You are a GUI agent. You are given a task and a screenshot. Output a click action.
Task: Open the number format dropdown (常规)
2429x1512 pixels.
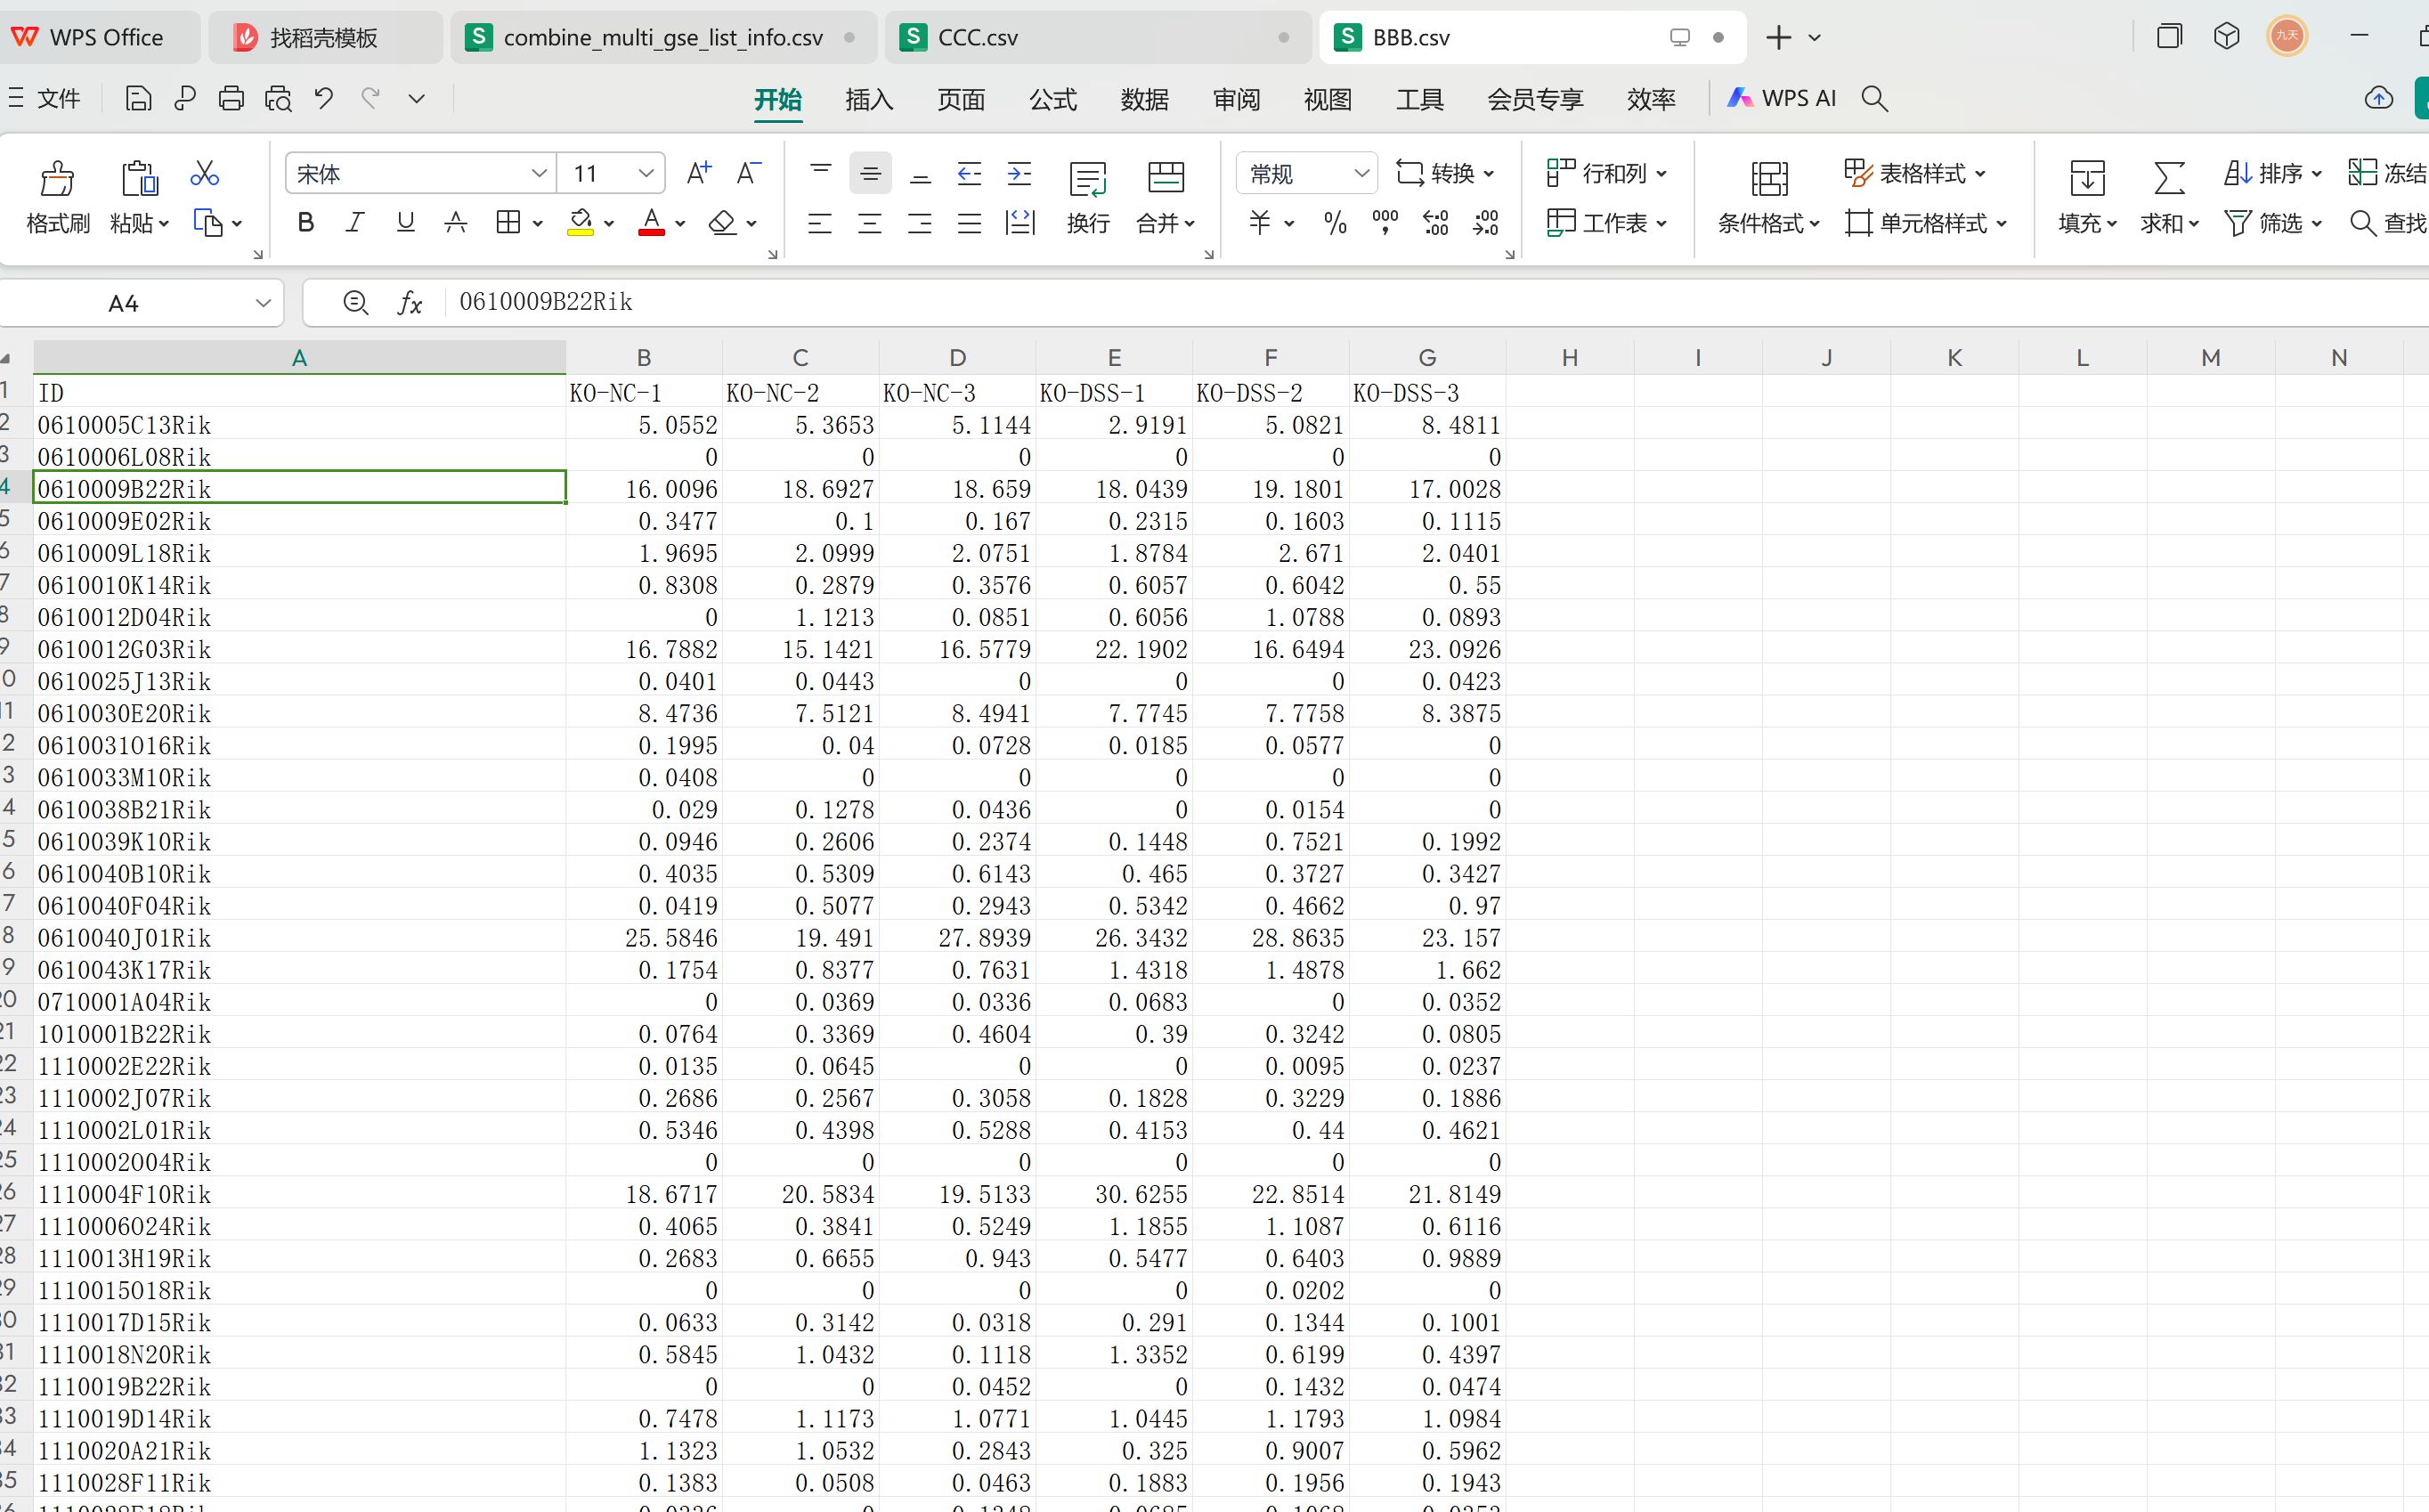(x=1360, y=174)
